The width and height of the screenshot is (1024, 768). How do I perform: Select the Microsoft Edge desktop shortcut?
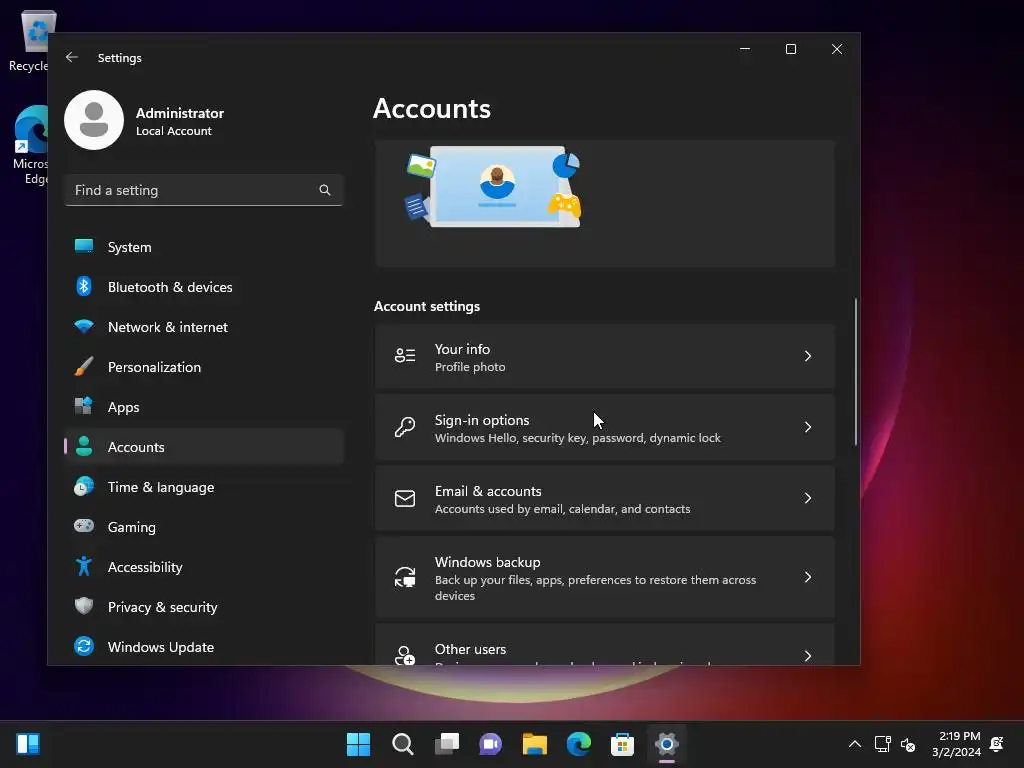(x=30, y=145)
